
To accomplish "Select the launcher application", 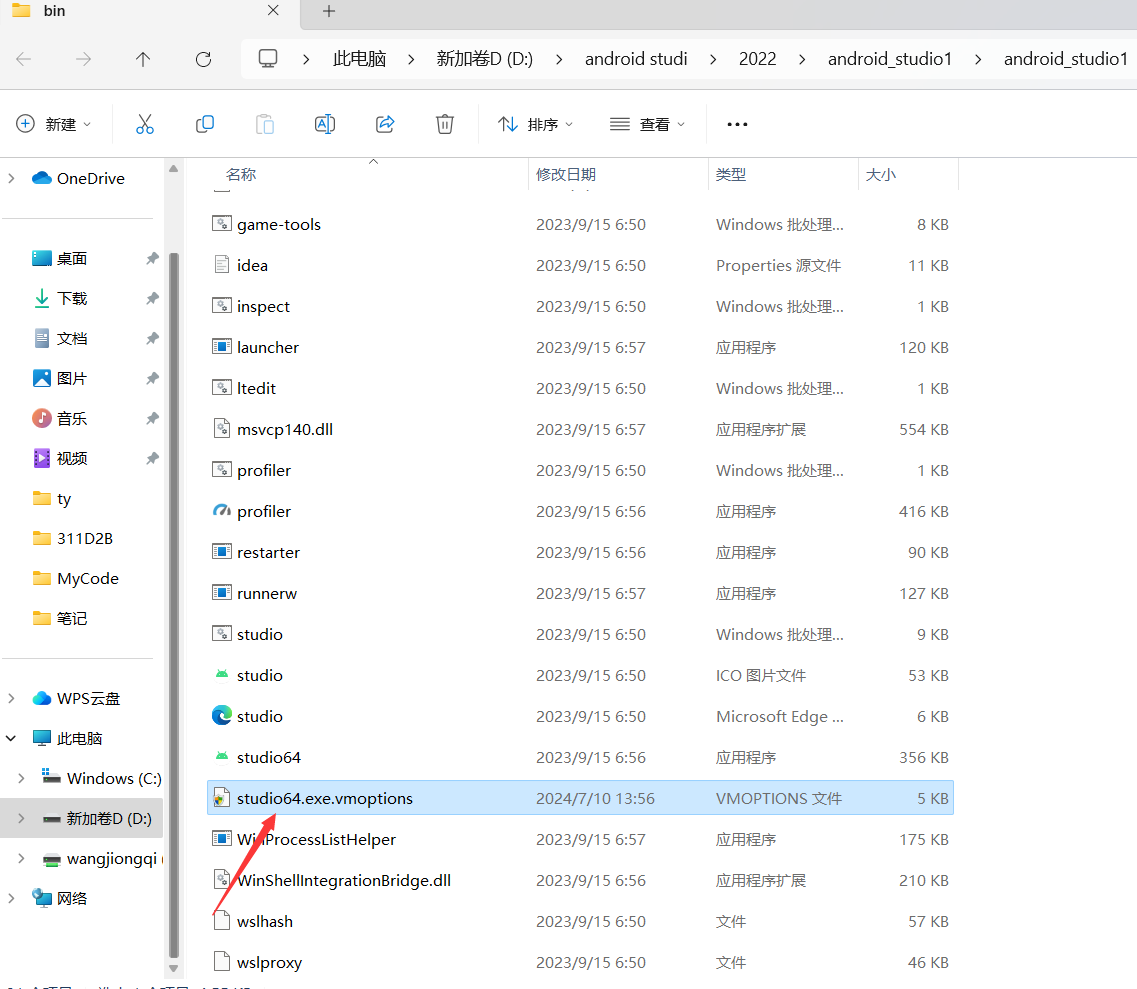I will [580, 347].
